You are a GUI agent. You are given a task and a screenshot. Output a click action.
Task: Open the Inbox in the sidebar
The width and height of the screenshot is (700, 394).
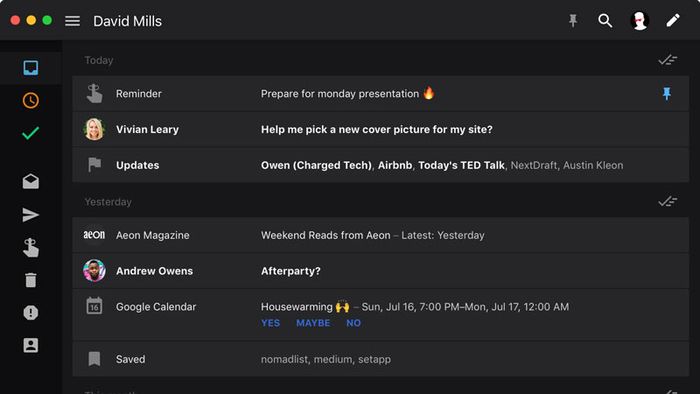[x=31, y=68]
